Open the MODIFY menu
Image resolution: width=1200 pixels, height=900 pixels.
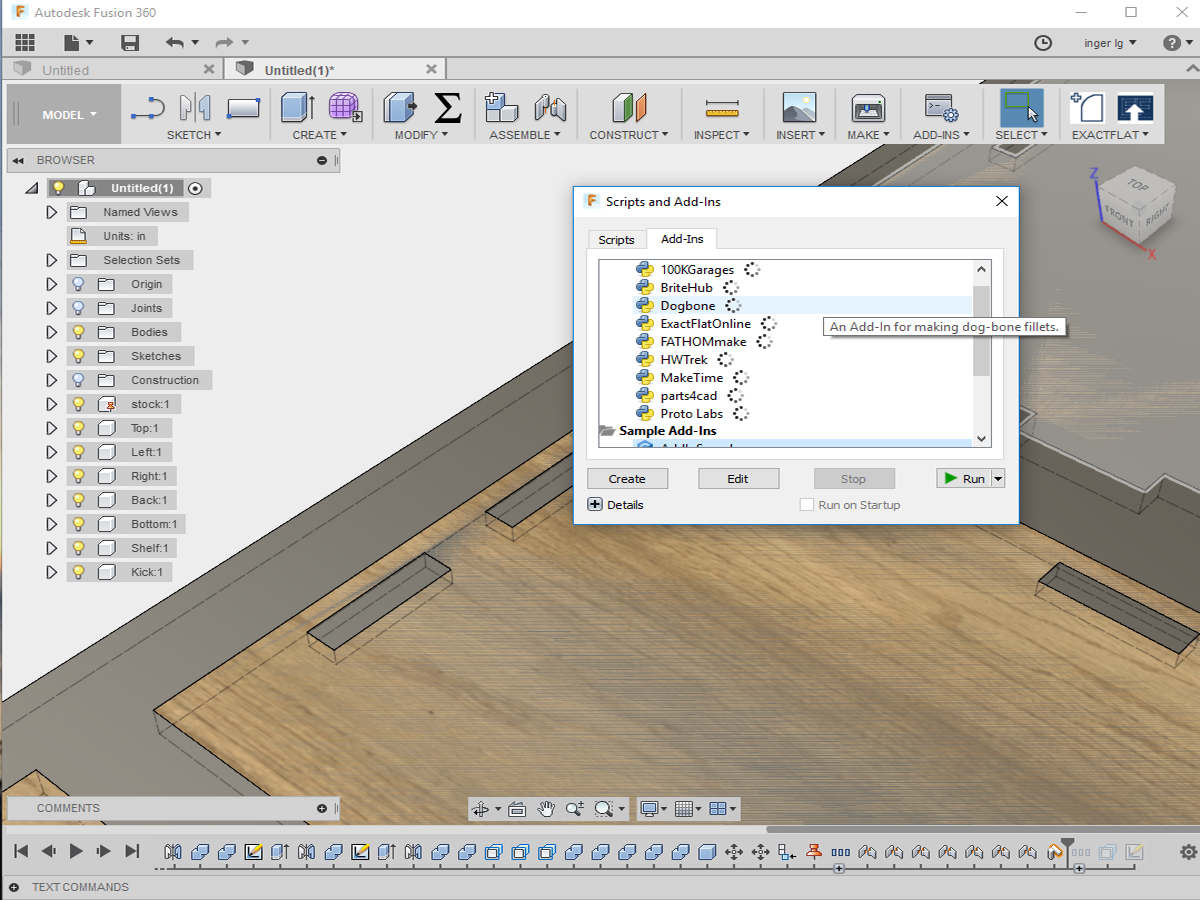point(421,135)
